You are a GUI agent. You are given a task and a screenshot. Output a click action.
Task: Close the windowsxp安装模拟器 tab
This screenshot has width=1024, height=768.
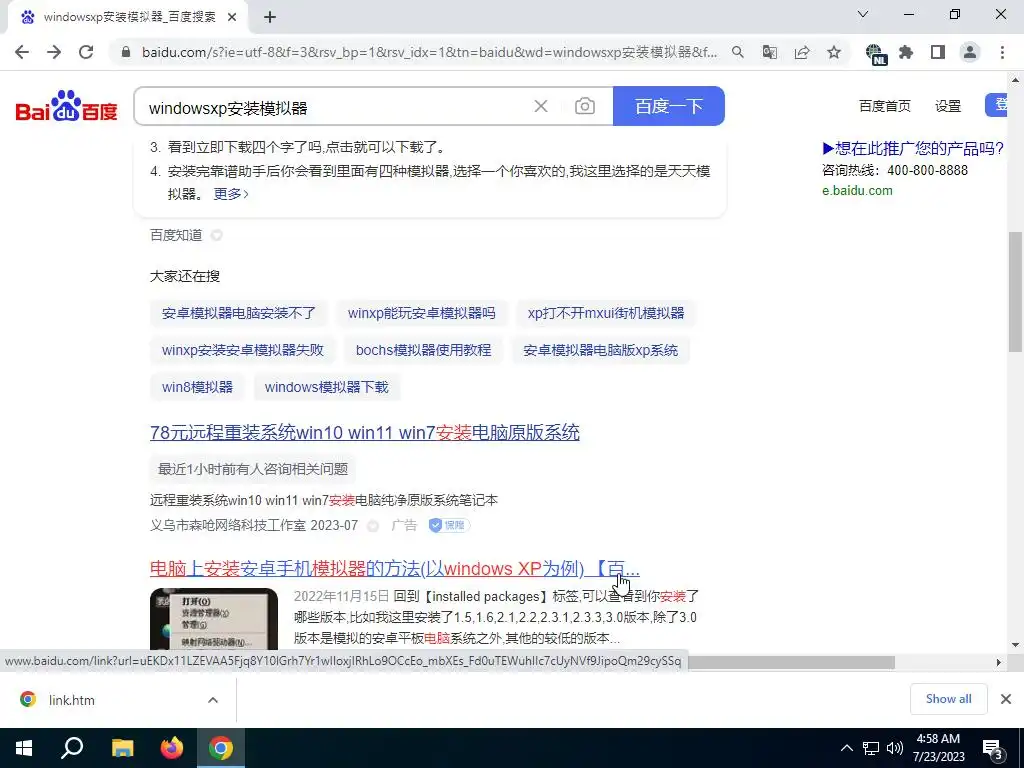tap(232, 18)
